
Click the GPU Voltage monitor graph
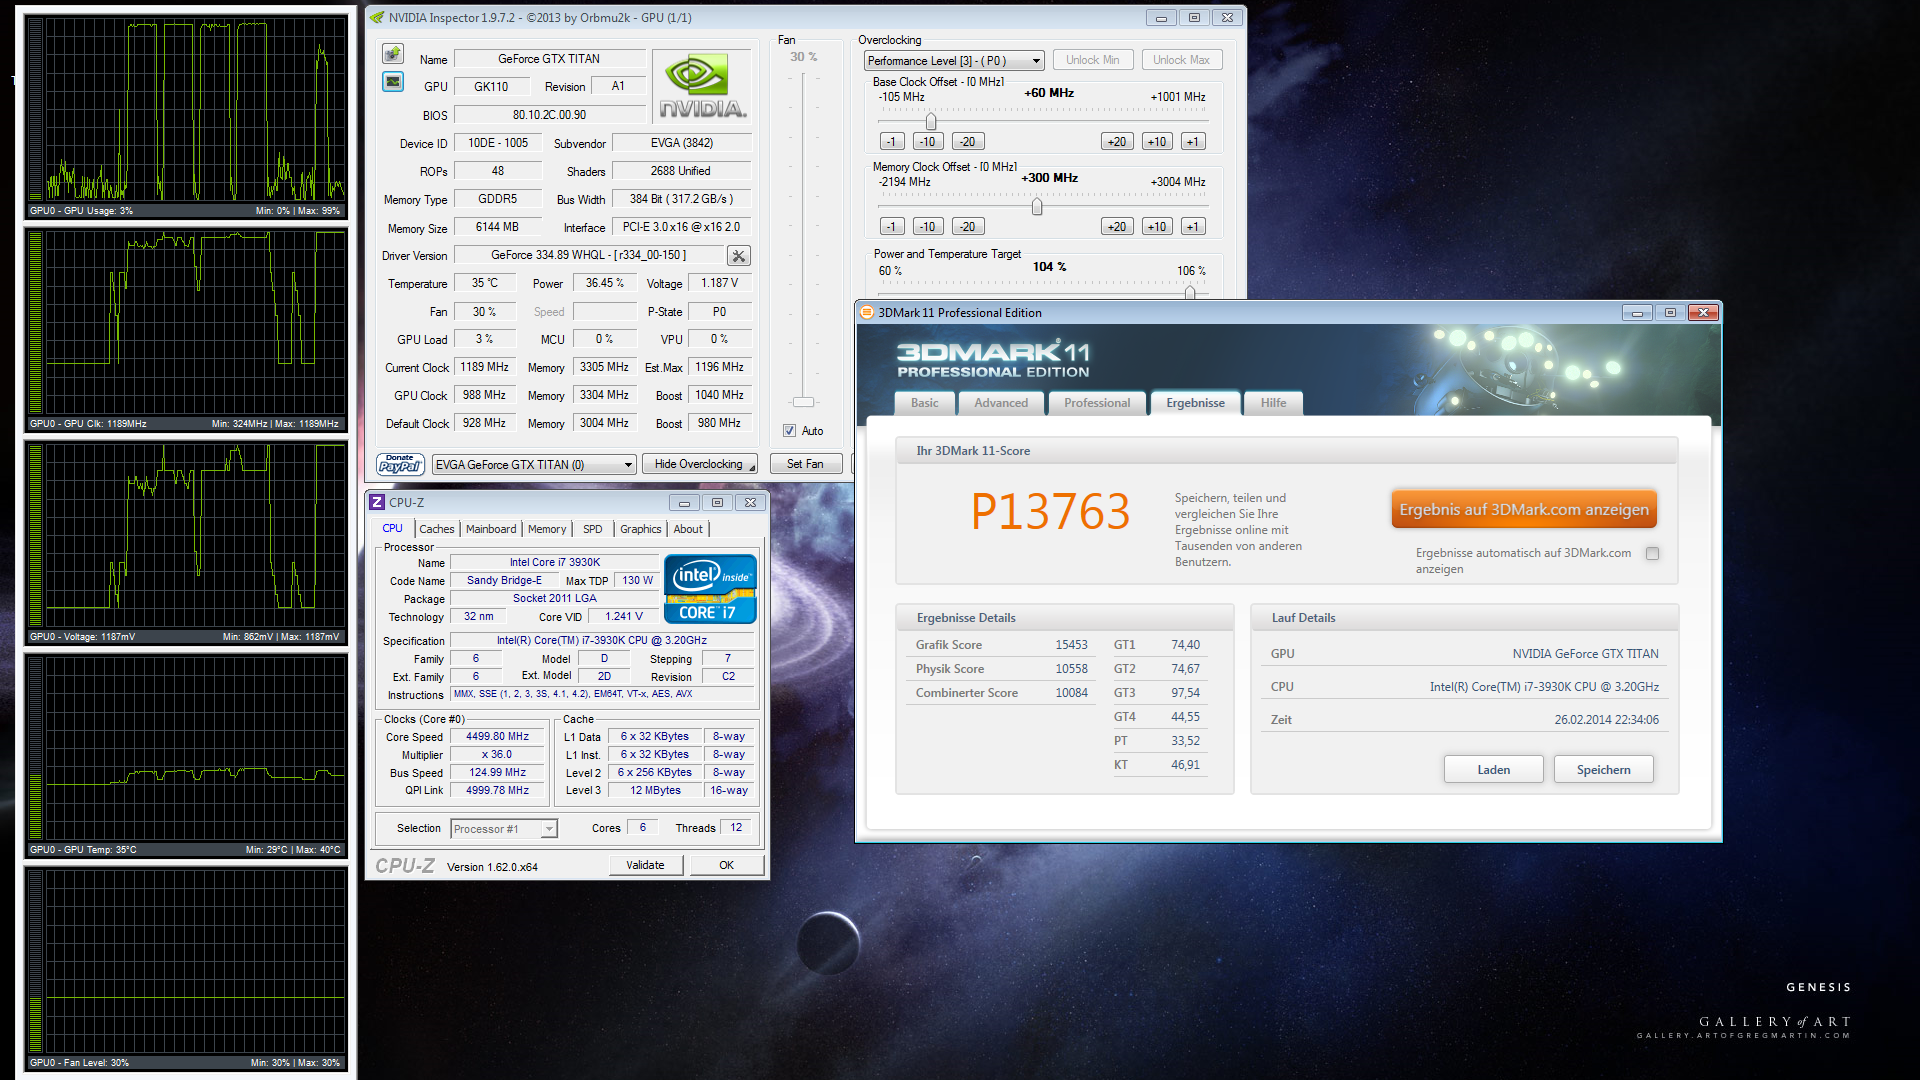coord(187,541)
